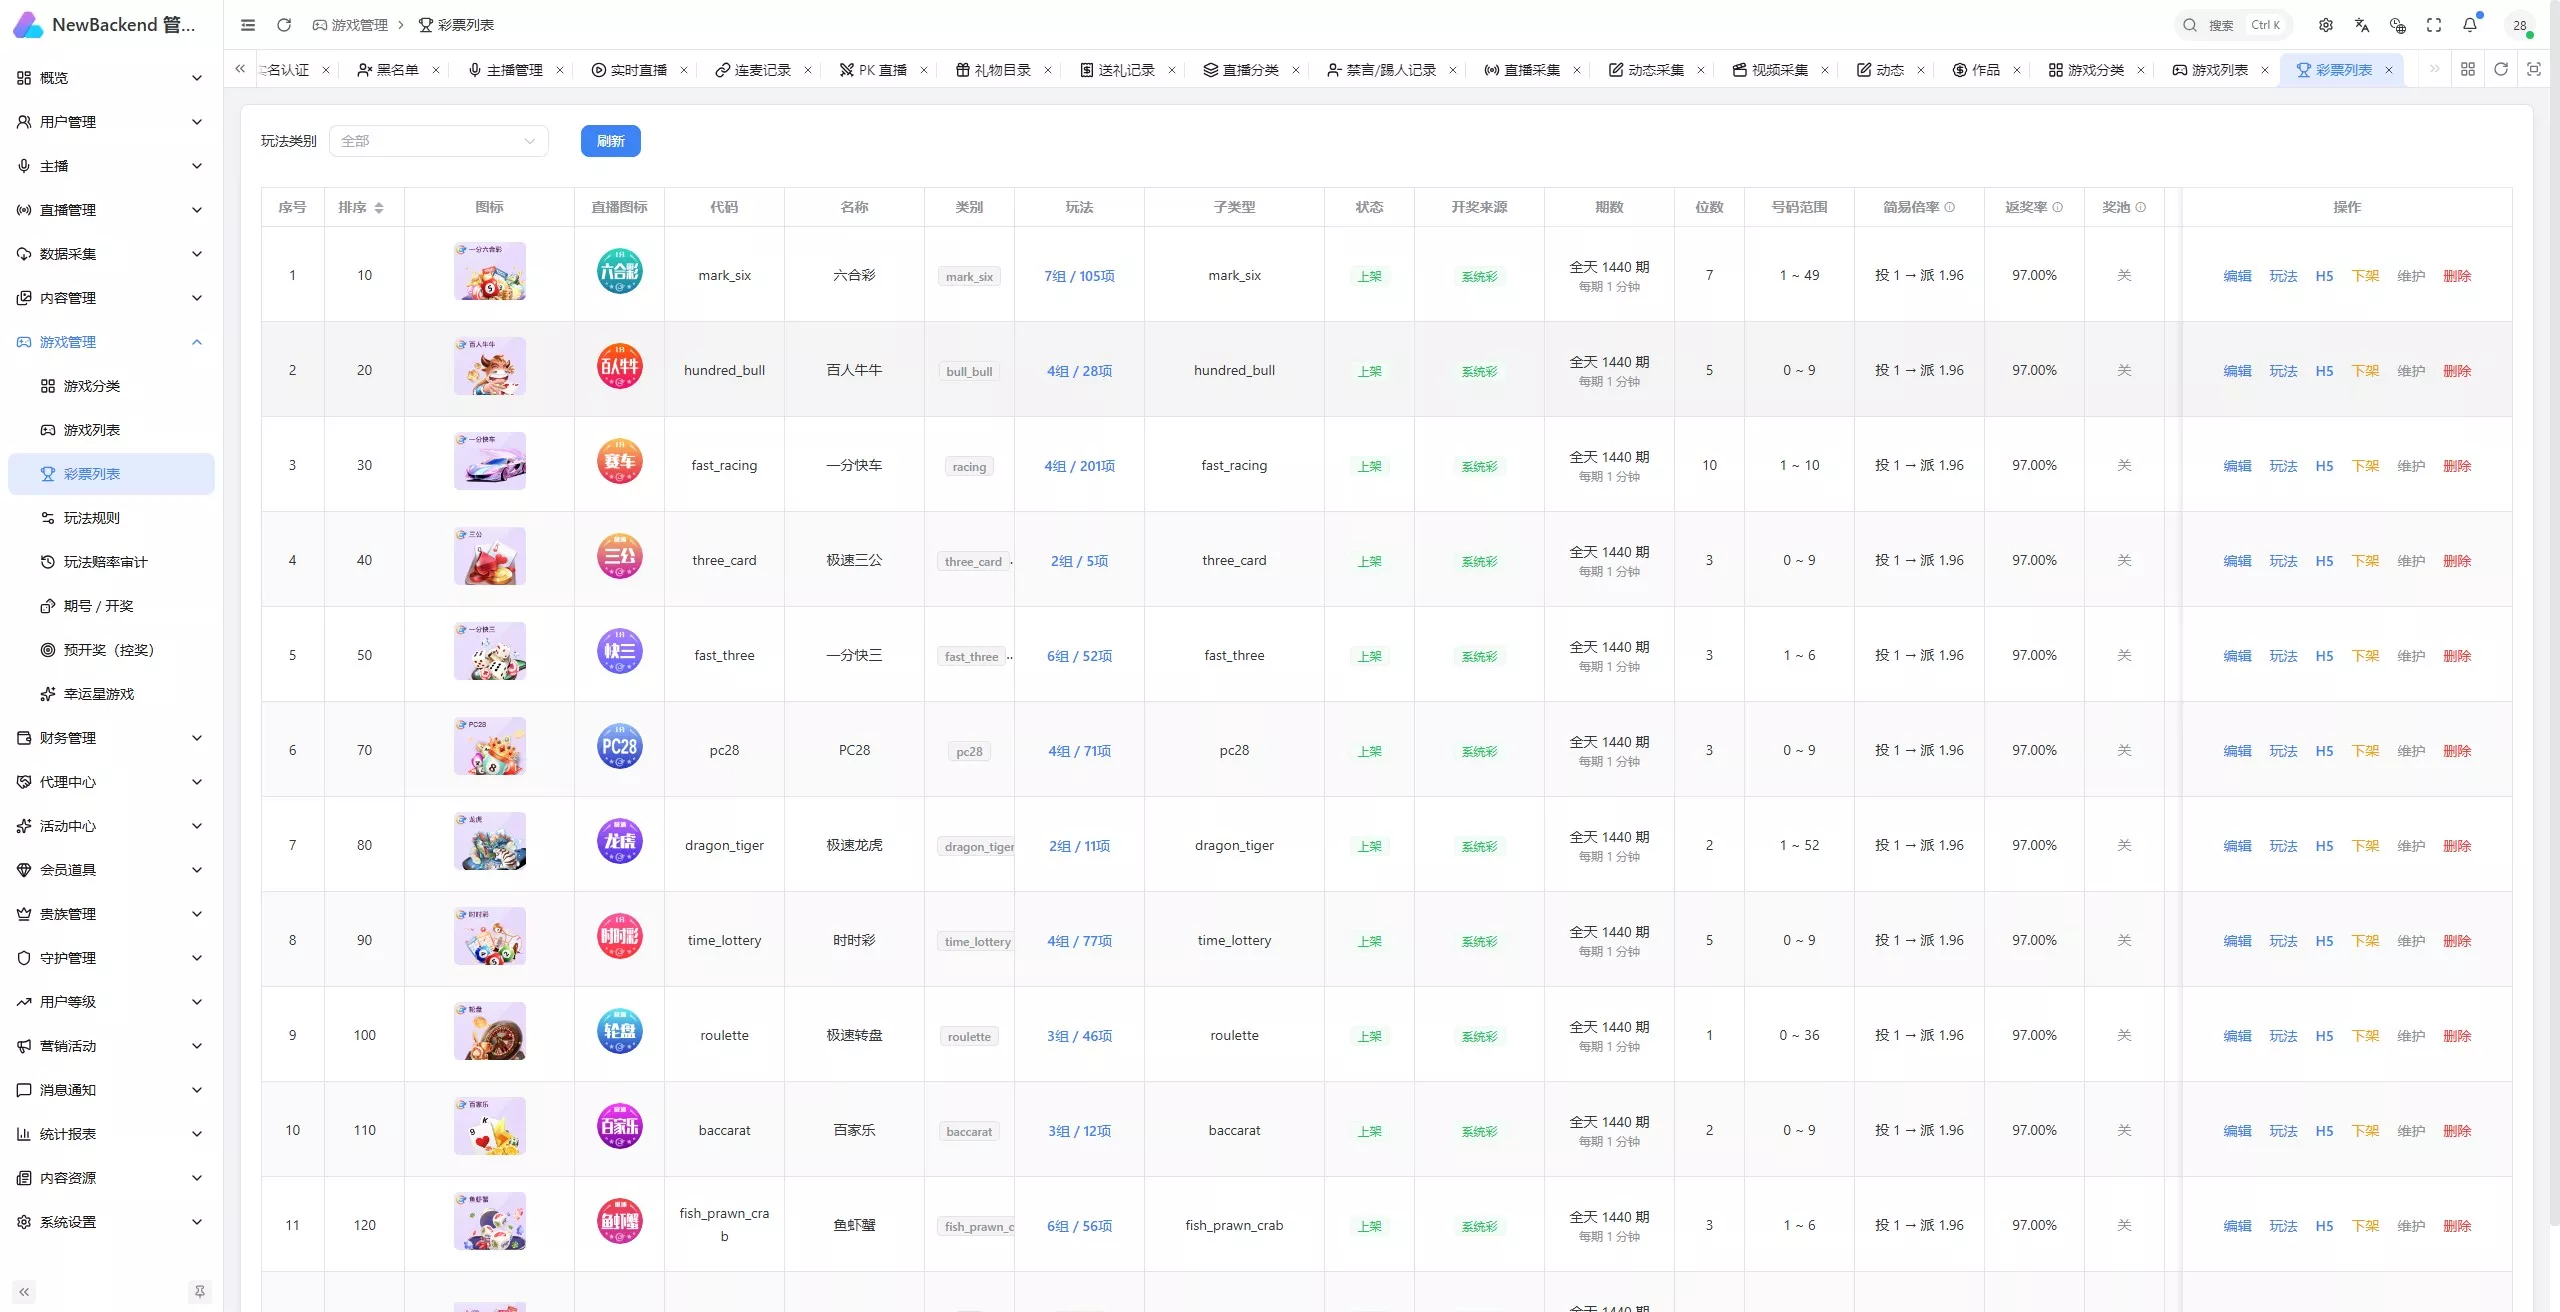This screenshot has width=2560, height=1312.
Task: Collapse the sidebar using the bottom double-chevron
Action: (x=24, y=1292)
